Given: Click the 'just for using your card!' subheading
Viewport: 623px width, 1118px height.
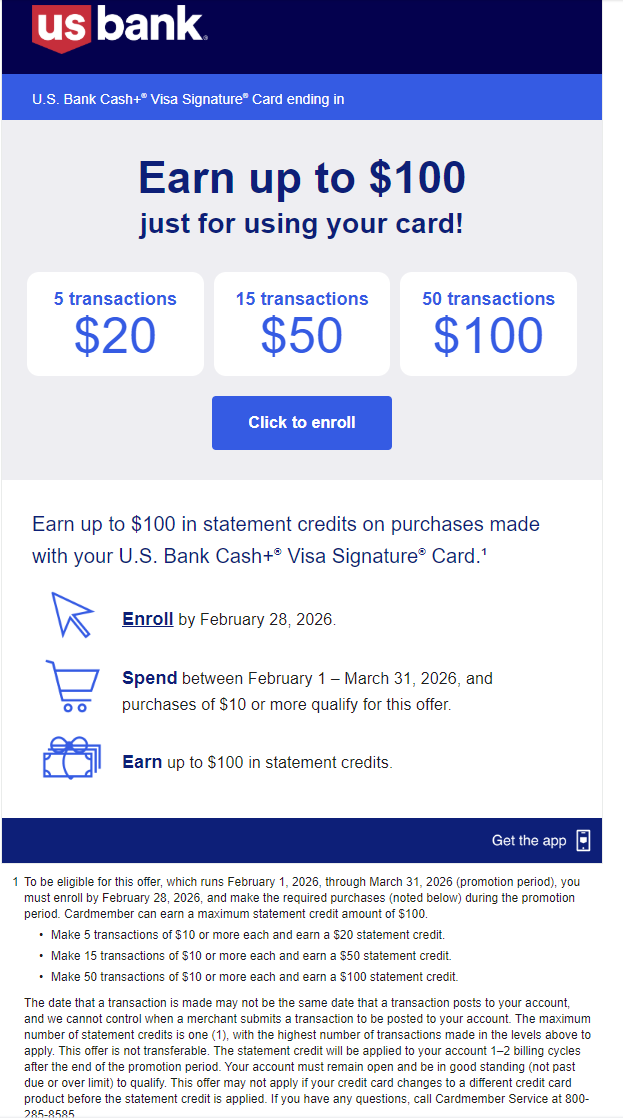Looking at the screenshot, I should point(302,223).
